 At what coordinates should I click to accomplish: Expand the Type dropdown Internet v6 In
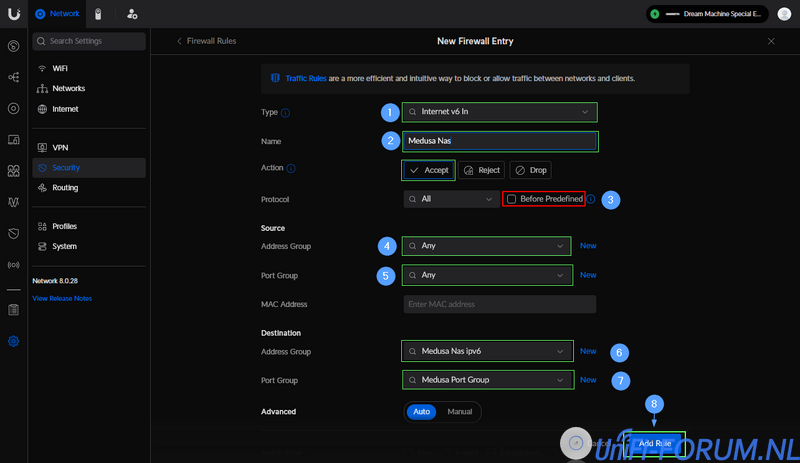tap(500, 112)
